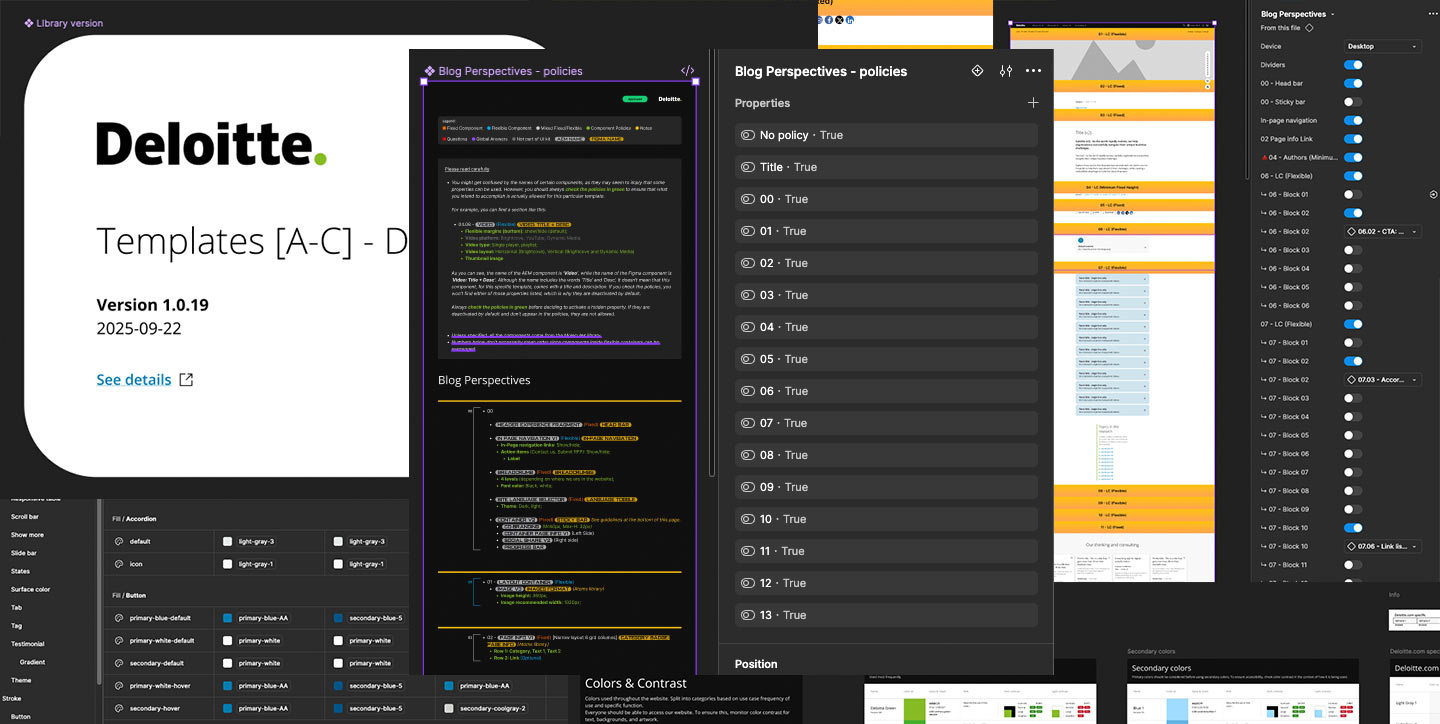The height and width of the screenshot is (724, 1440).
Task: Click the external link icon beside See details
Action: pyautogui.click(x=186, y=380)
